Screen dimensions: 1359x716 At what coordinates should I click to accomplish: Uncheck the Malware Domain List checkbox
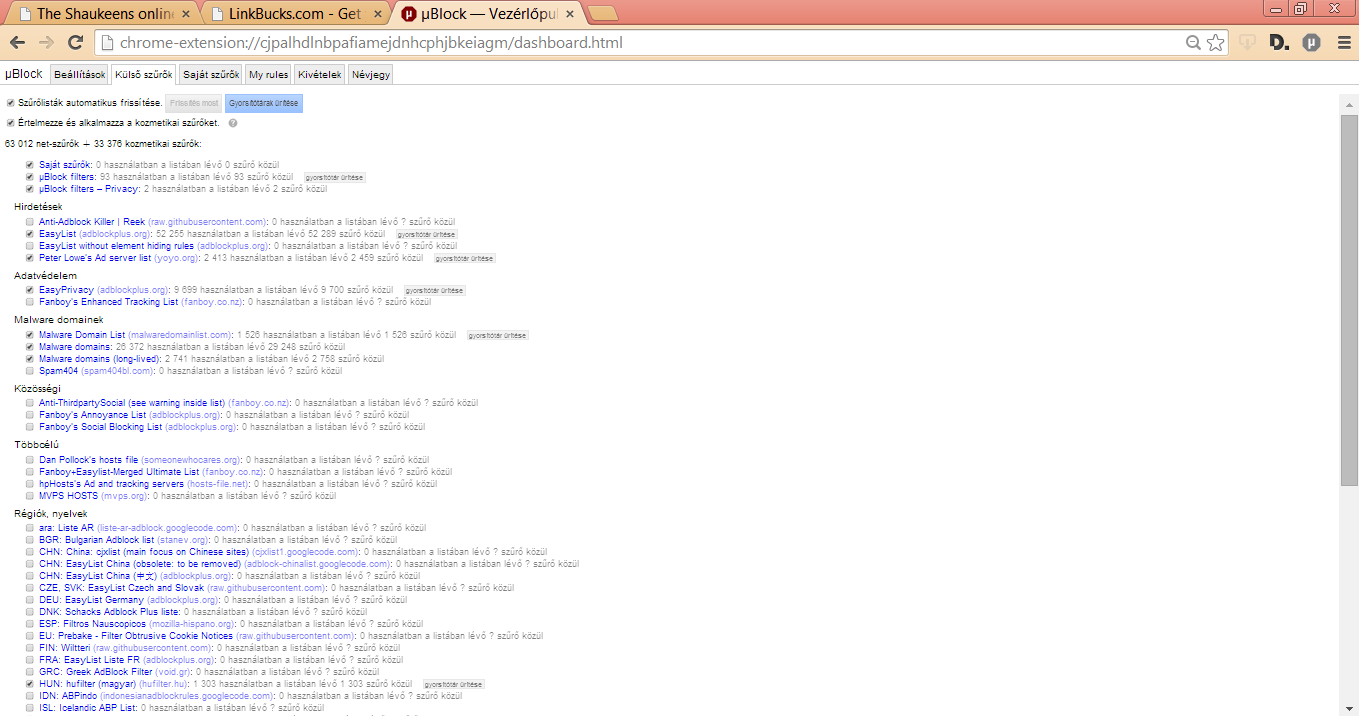click(30, 335)
